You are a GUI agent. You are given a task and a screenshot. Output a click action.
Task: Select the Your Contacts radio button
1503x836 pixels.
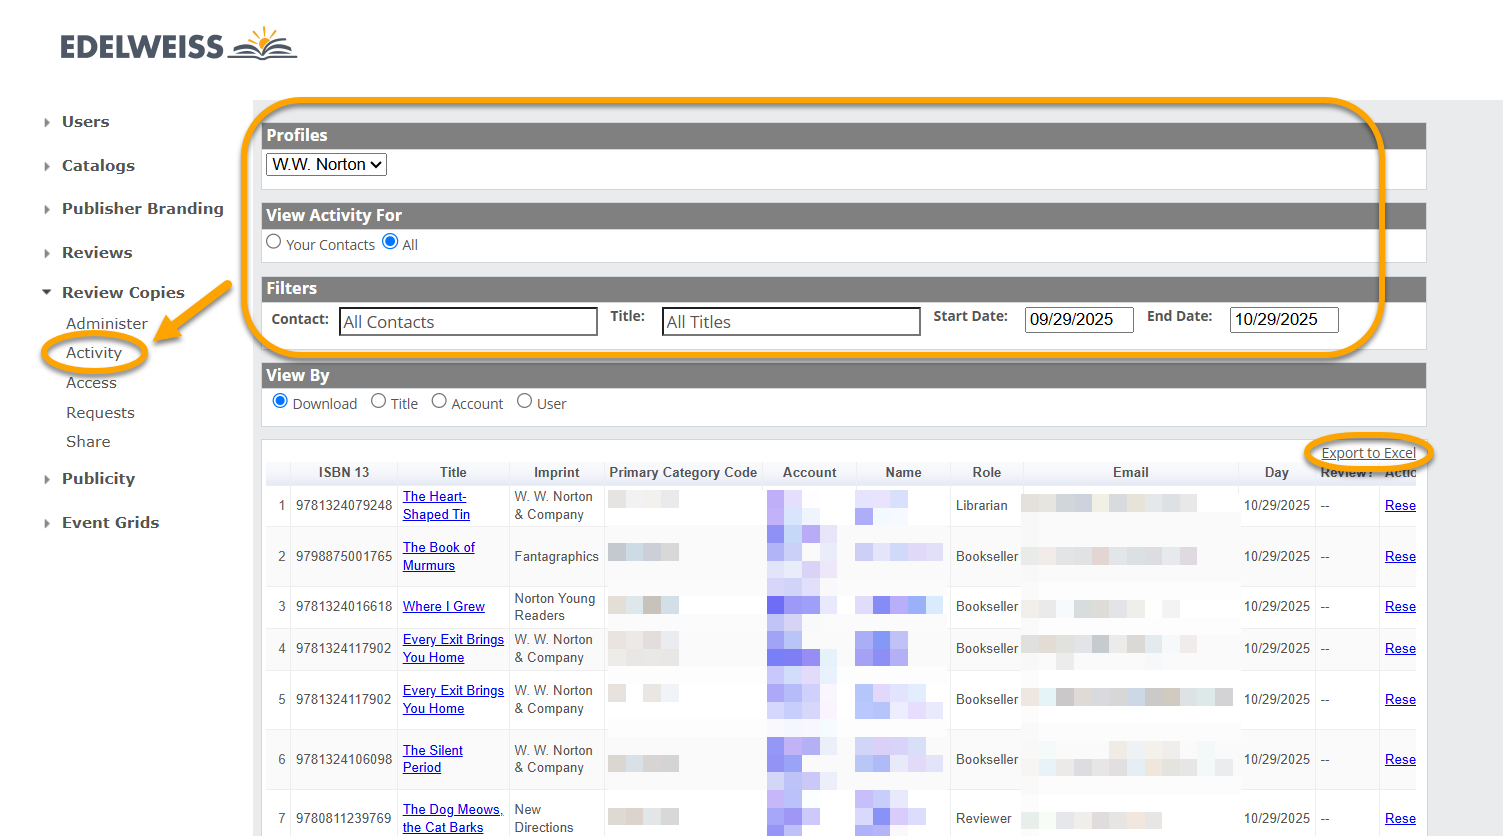[274, 242]
